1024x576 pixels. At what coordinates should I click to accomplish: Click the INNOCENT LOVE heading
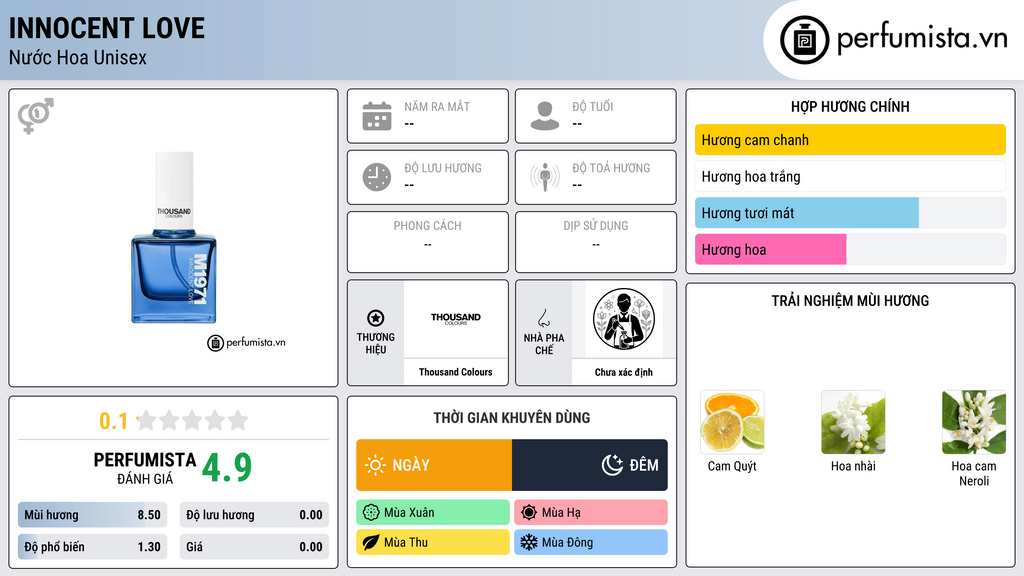(106, 28)
